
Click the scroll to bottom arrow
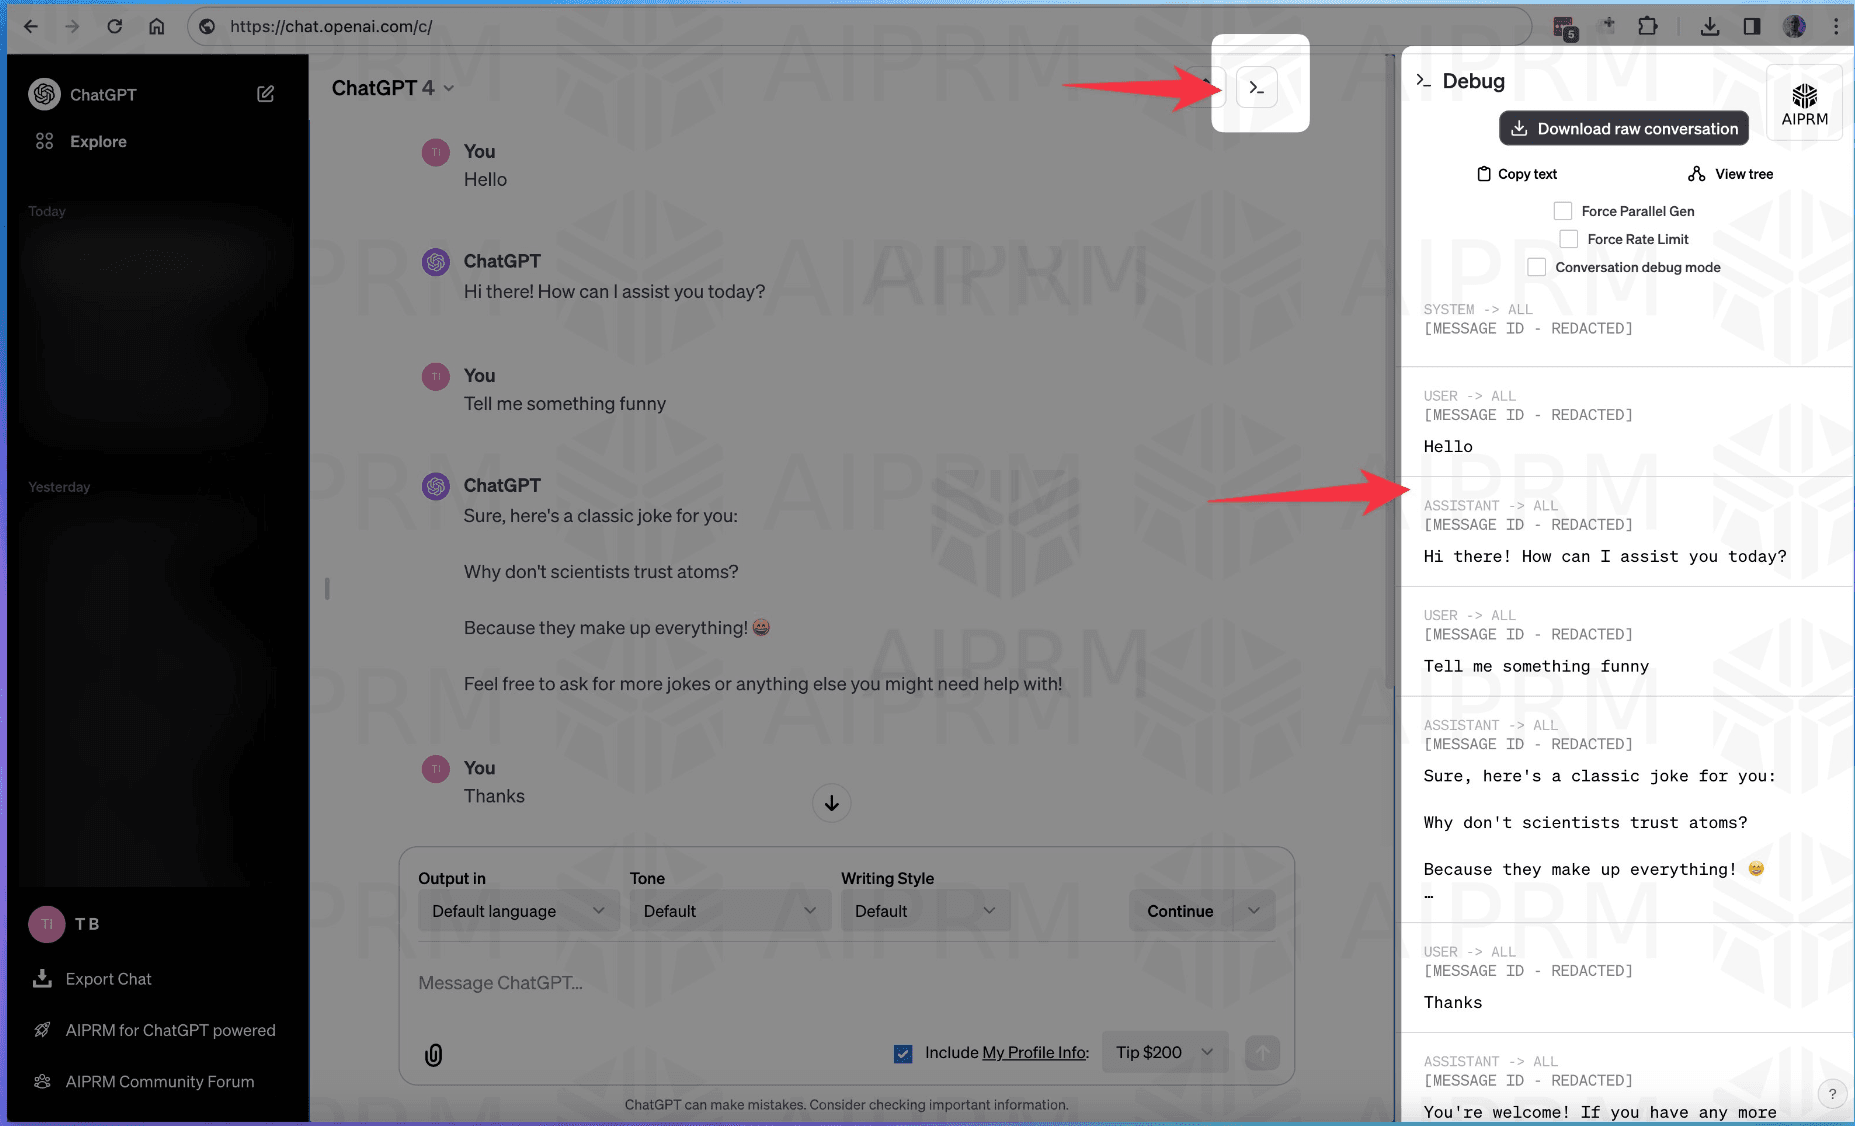pos(831,803)
